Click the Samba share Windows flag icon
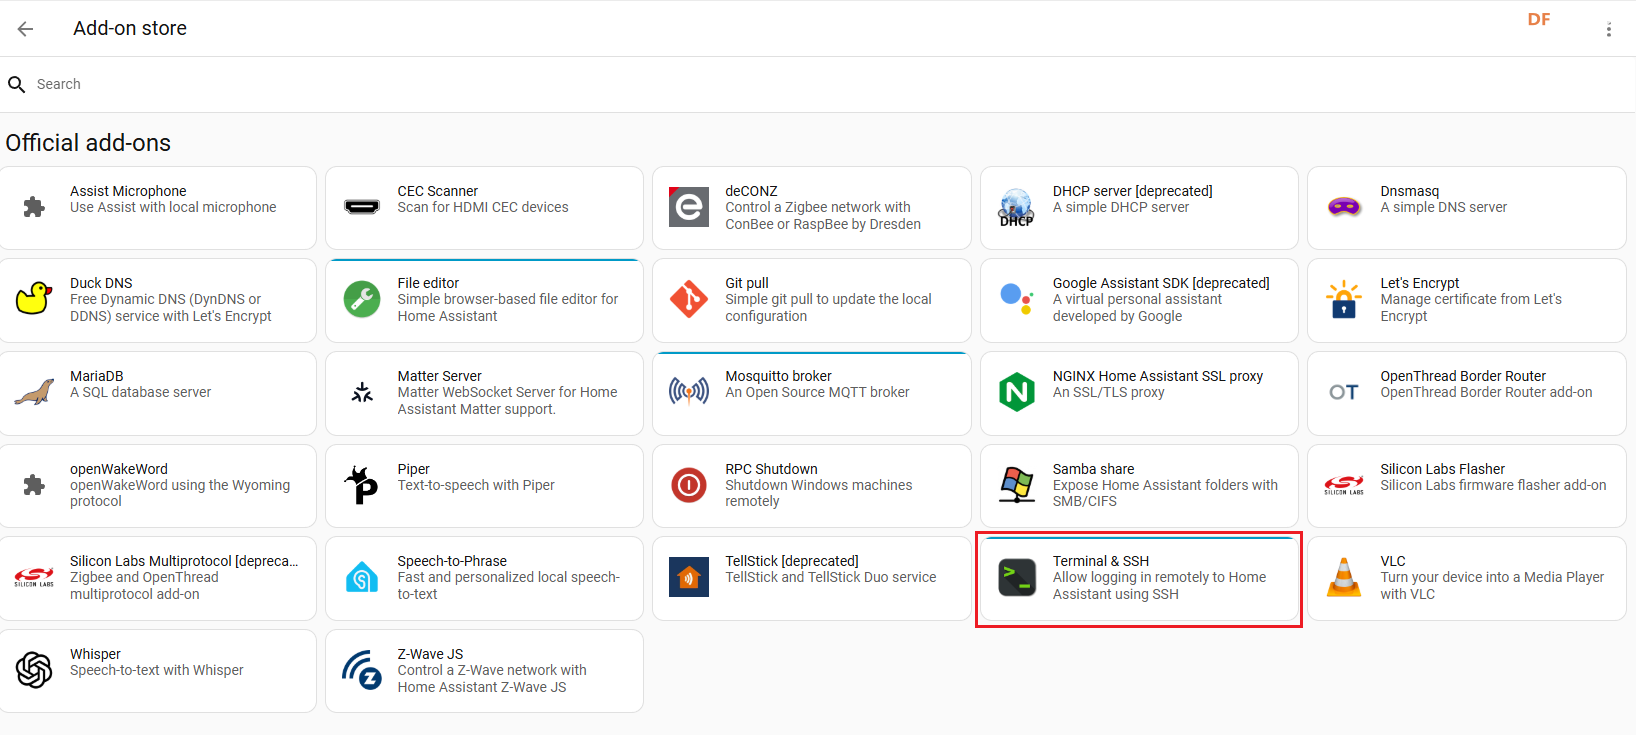Screen dimensions: 1636x735 point(1016,485)
